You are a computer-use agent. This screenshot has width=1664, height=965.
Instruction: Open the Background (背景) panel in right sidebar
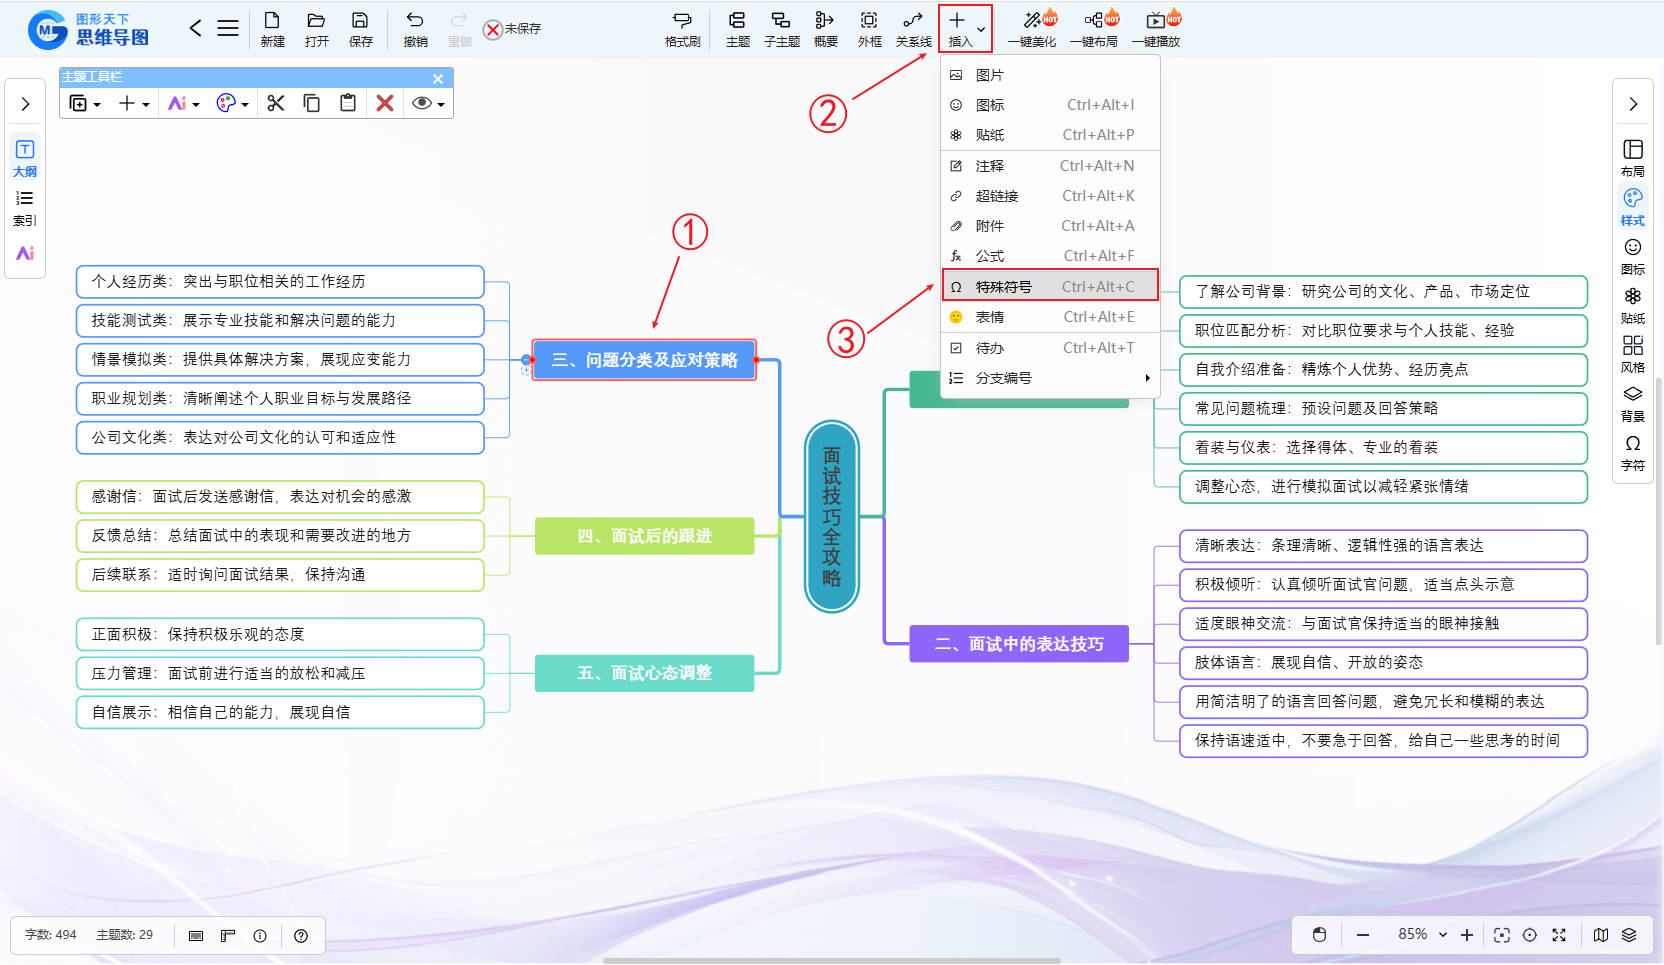point(1632,402)
